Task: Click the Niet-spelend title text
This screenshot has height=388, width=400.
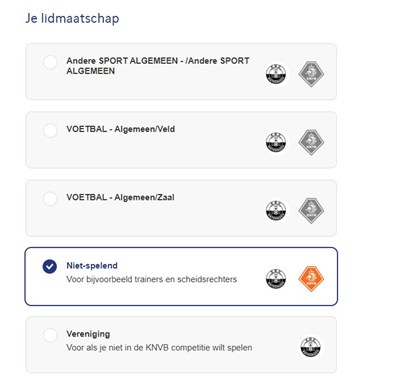Action: tap(92, 266)
